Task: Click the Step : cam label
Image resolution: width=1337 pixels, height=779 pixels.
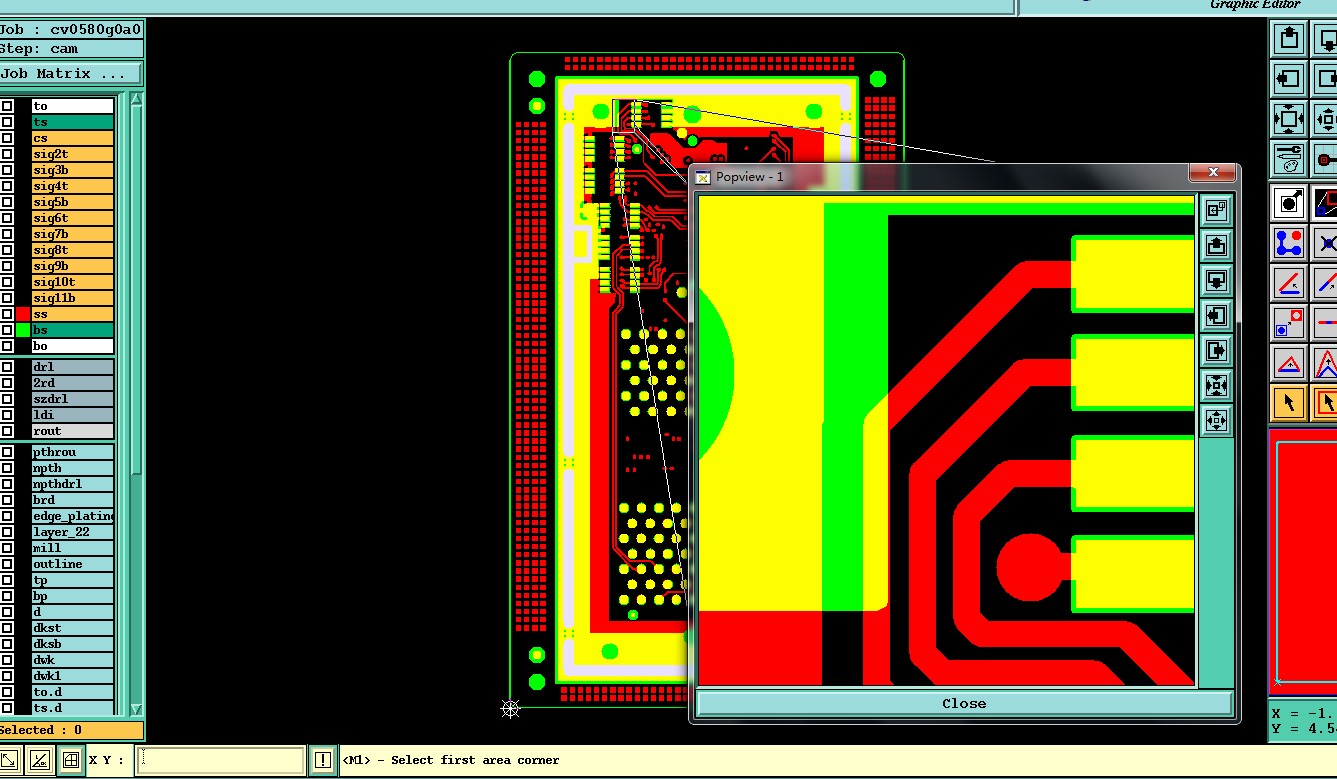Action: point(71,48)
